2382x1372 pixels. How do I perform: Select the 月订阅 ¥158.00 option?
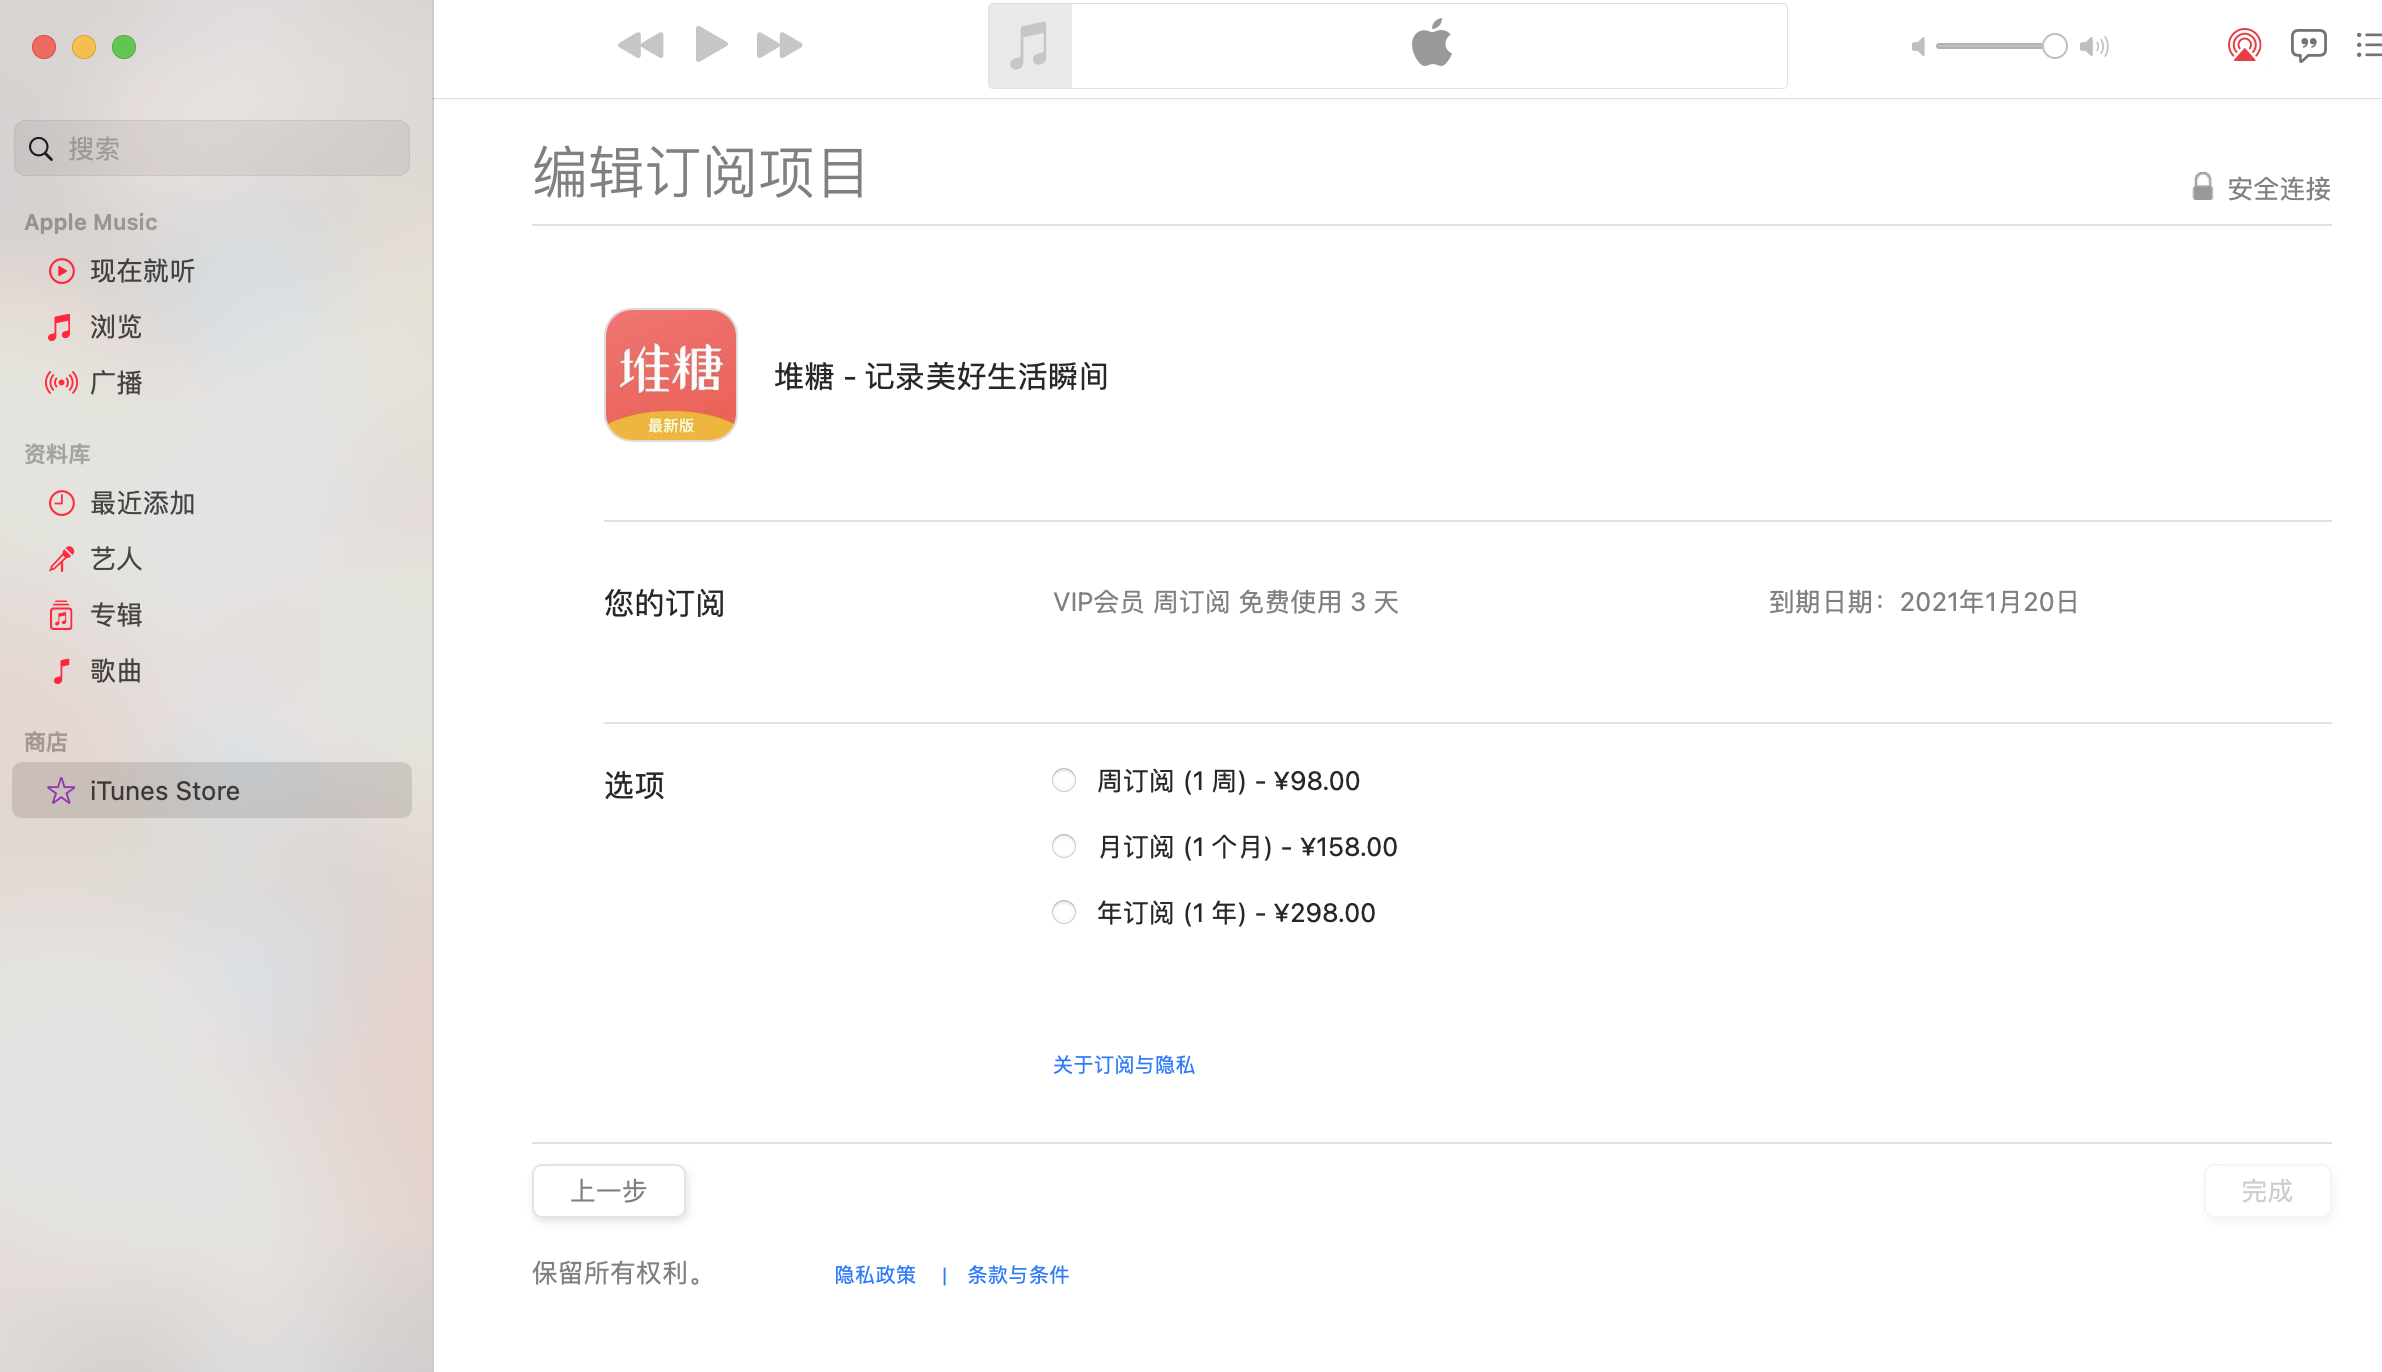[1064, 846]
